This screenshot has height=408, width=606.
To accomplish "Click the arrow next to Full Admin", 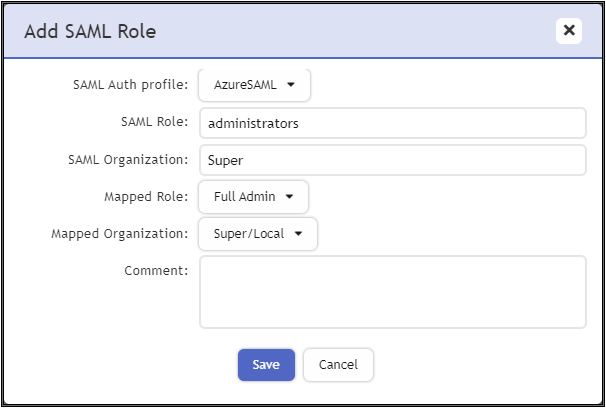I will click(x=289, y=197).
